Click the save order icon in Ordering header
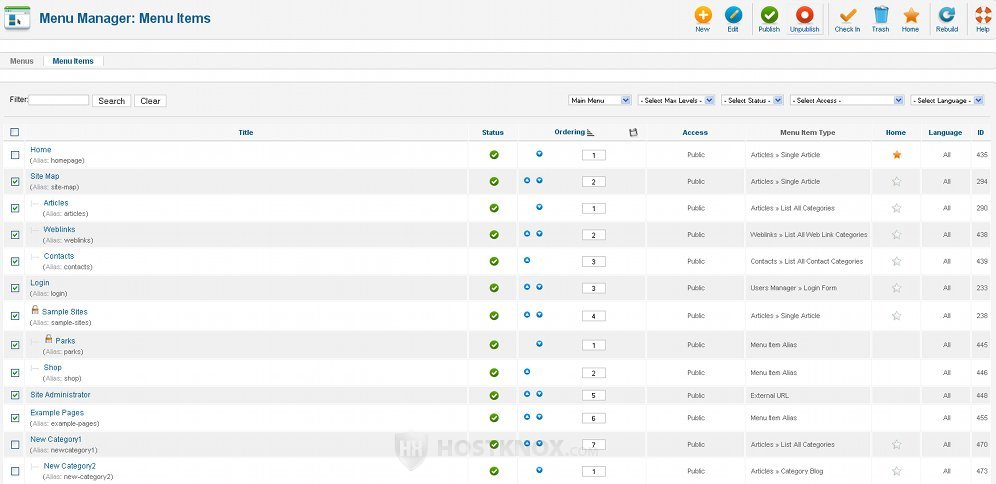 [x=633, y=132]
